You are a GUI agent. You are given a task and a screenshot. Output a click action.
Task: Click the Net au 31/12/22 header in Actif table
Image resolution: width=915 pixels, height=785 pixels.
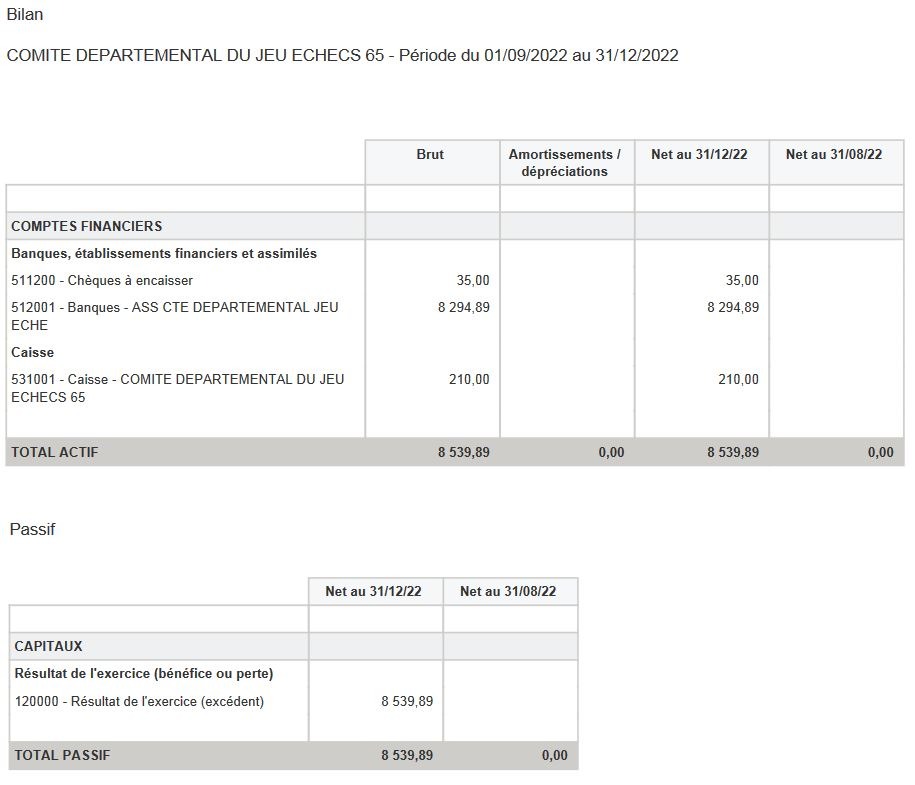pos(699,155)
